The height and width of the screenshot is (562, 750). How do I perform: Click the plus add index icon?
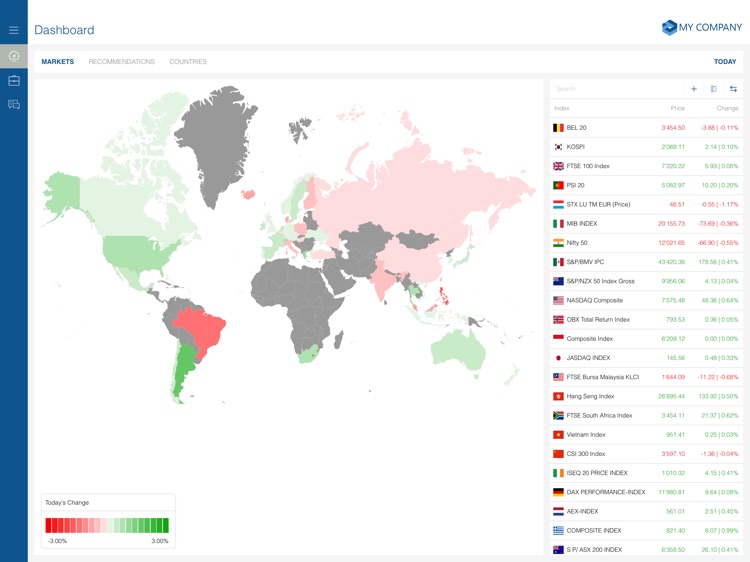point(694,88)
